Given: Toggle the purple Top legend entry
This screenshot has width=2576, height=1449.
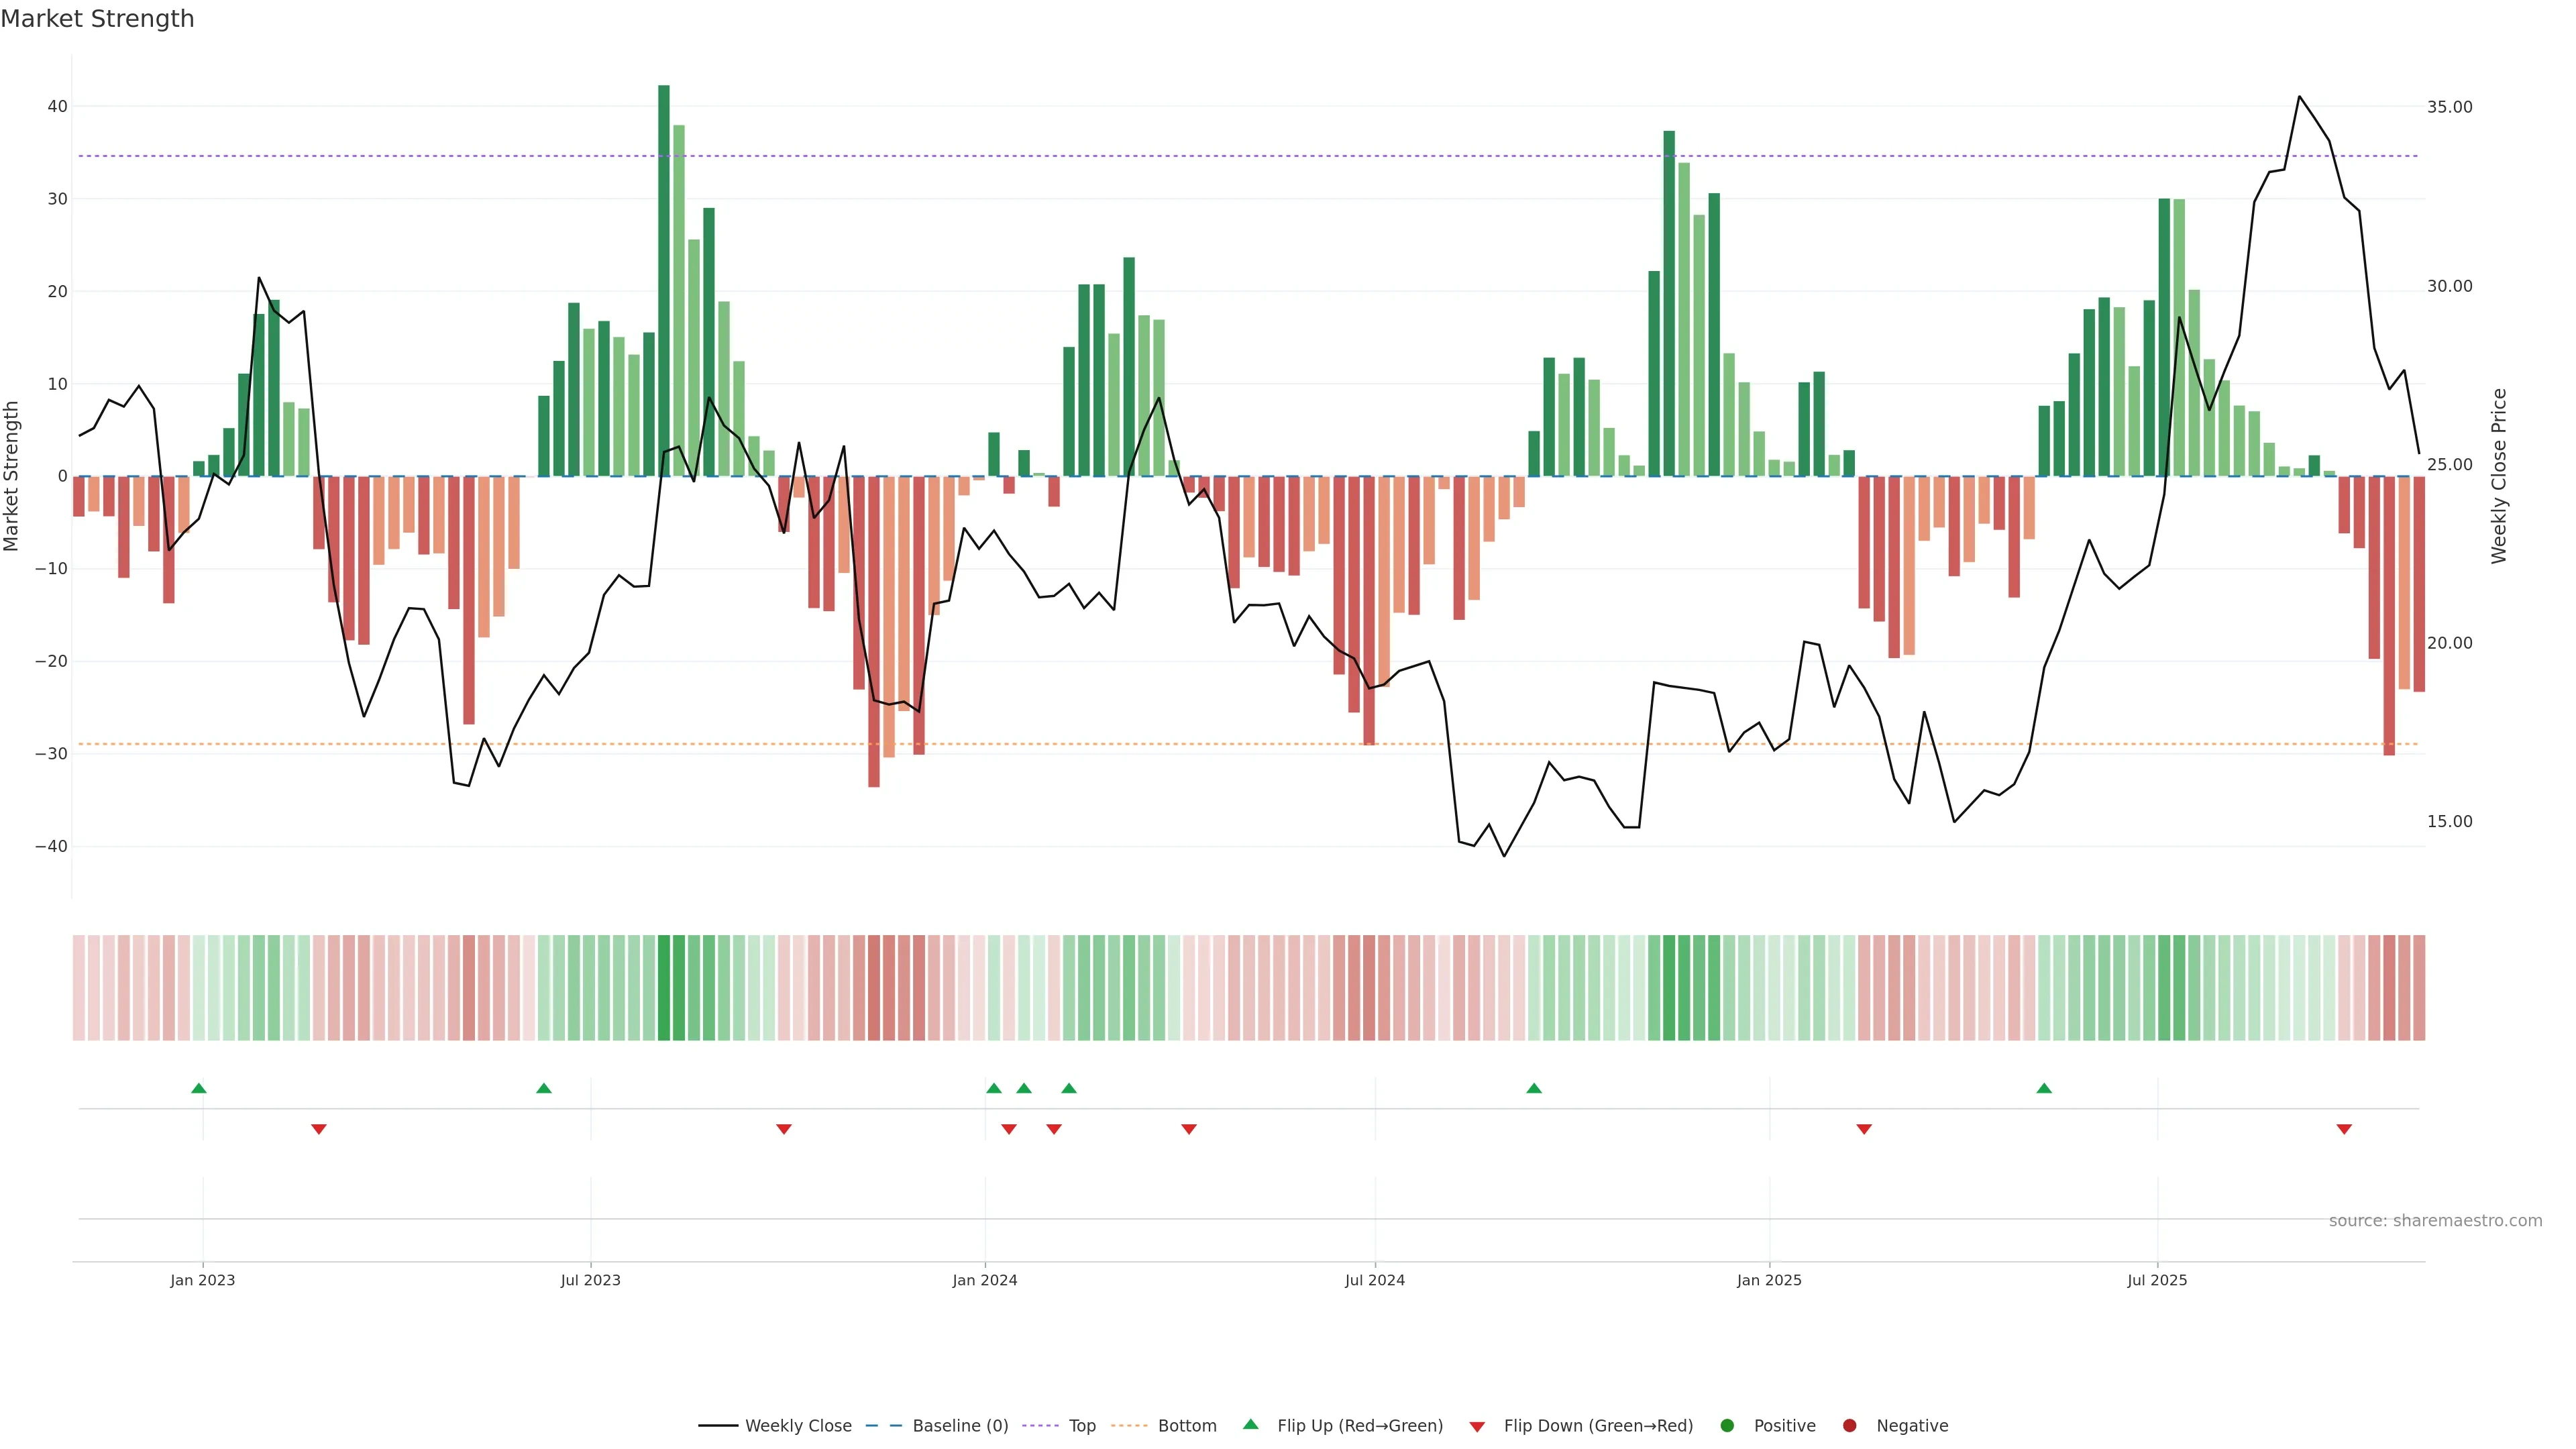Looking at the screenshot, I should tap(1082, 1425).
